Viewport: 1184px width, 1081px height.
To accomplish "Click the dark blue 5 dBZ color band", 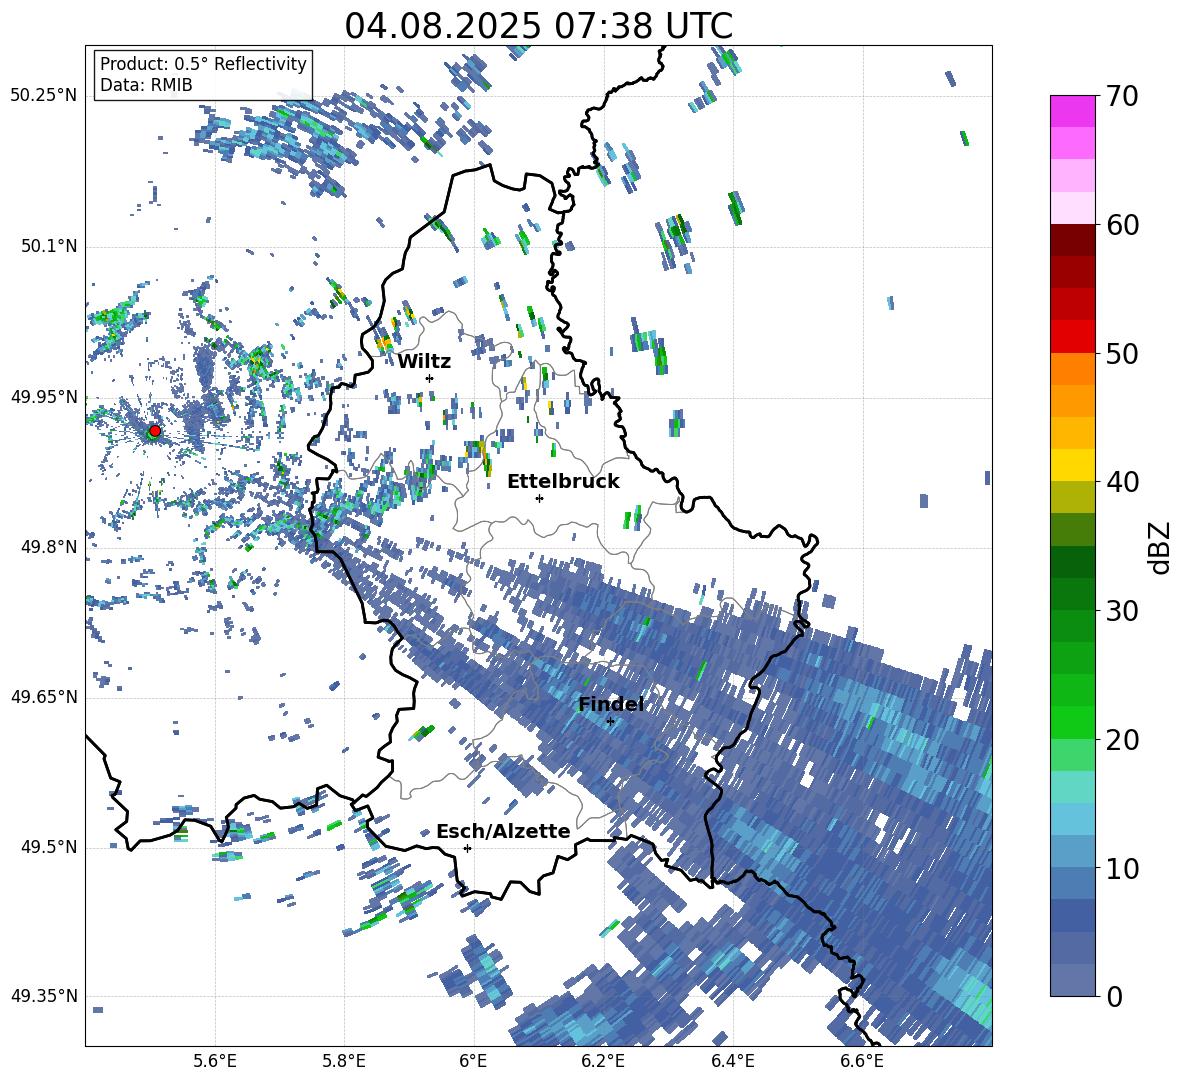I will pyautogui.click(x=1072, y=915).
